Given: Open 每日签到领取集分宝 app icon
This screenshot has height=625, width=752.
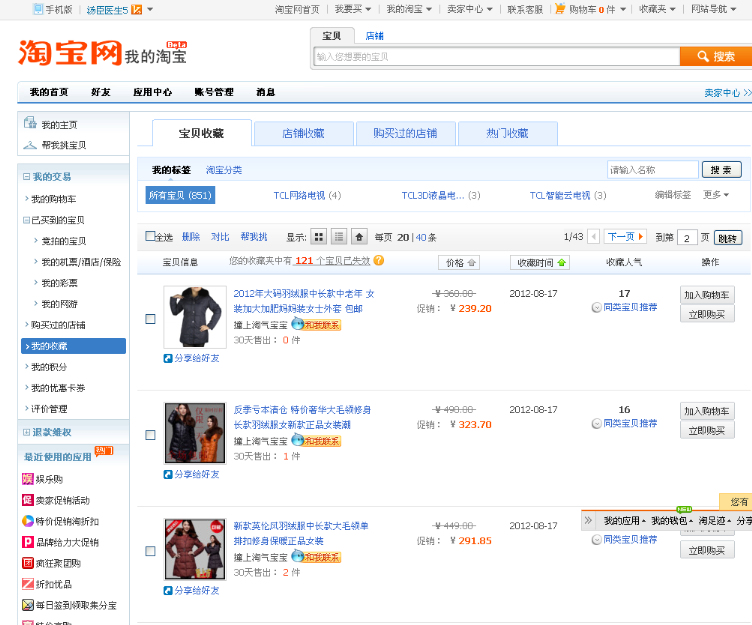Looking at the screenshot, I should 28,605.
